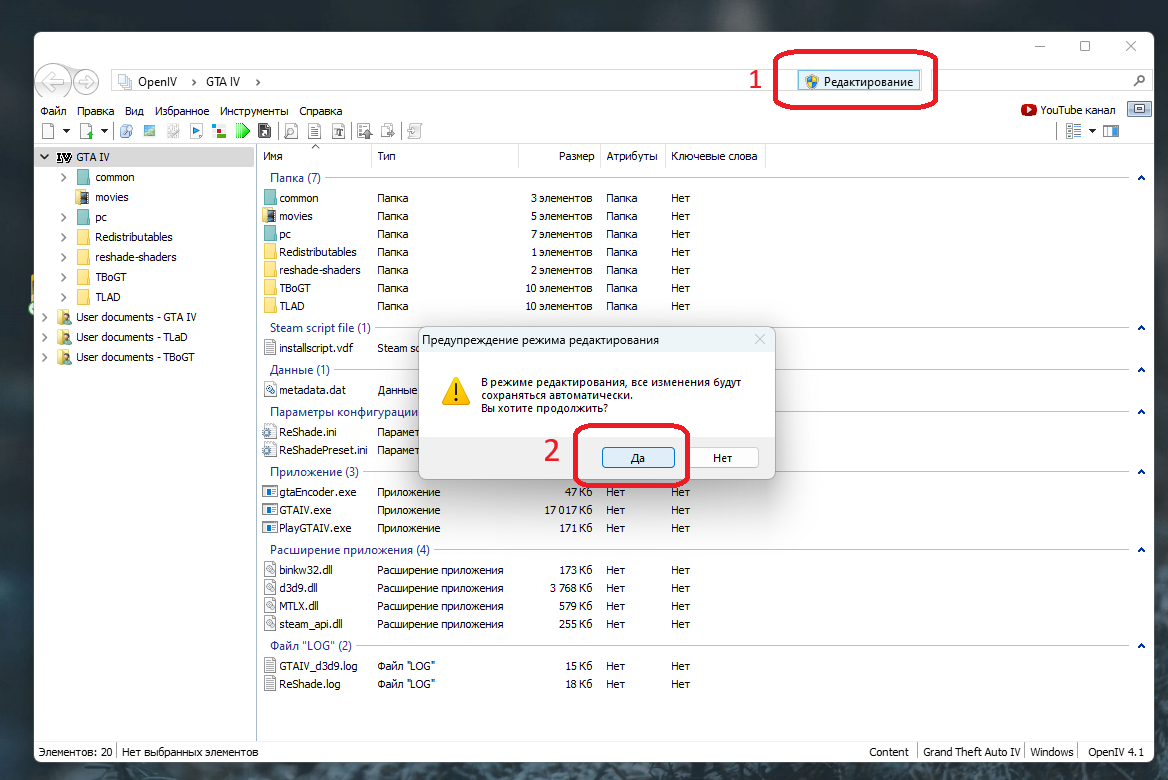Expand User documents - GTA IV node
This screenshot has width=1168, height=780.
coord(45,317)
